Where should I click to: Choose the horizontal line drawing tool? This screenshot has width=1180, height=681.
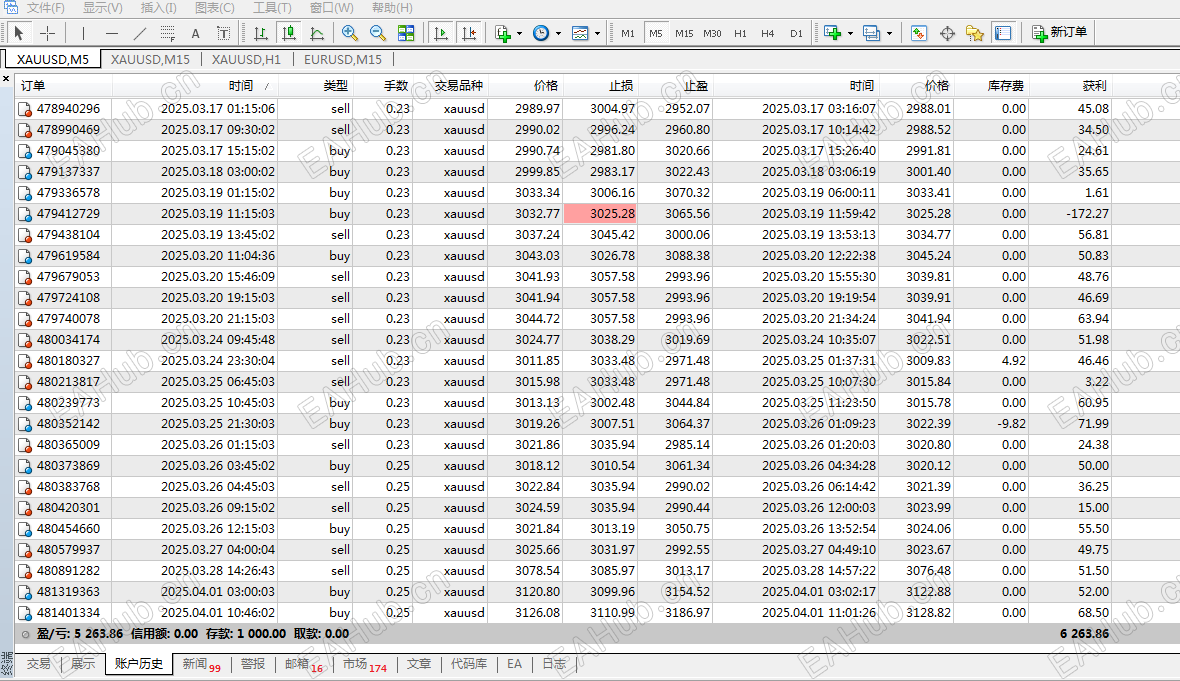click(x=112, y=33)
